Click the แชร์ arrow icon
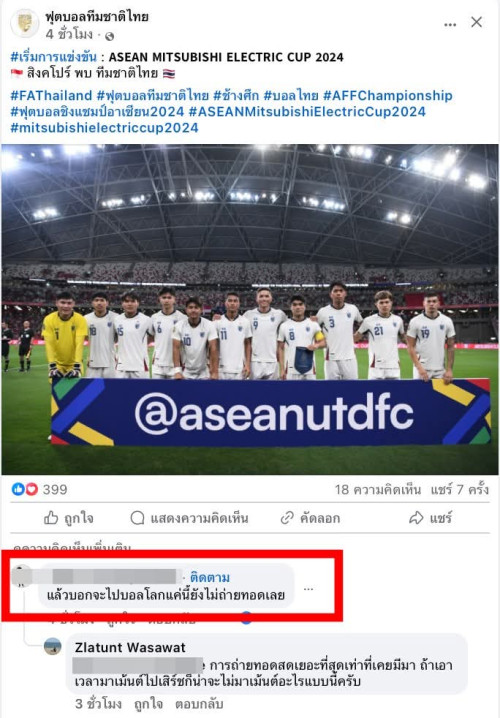 pos(416,518)
